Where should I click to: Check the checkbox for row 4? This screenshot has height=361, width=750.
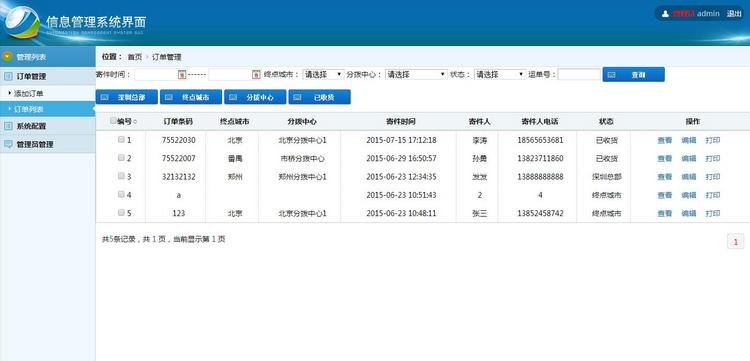coord(121,194)
